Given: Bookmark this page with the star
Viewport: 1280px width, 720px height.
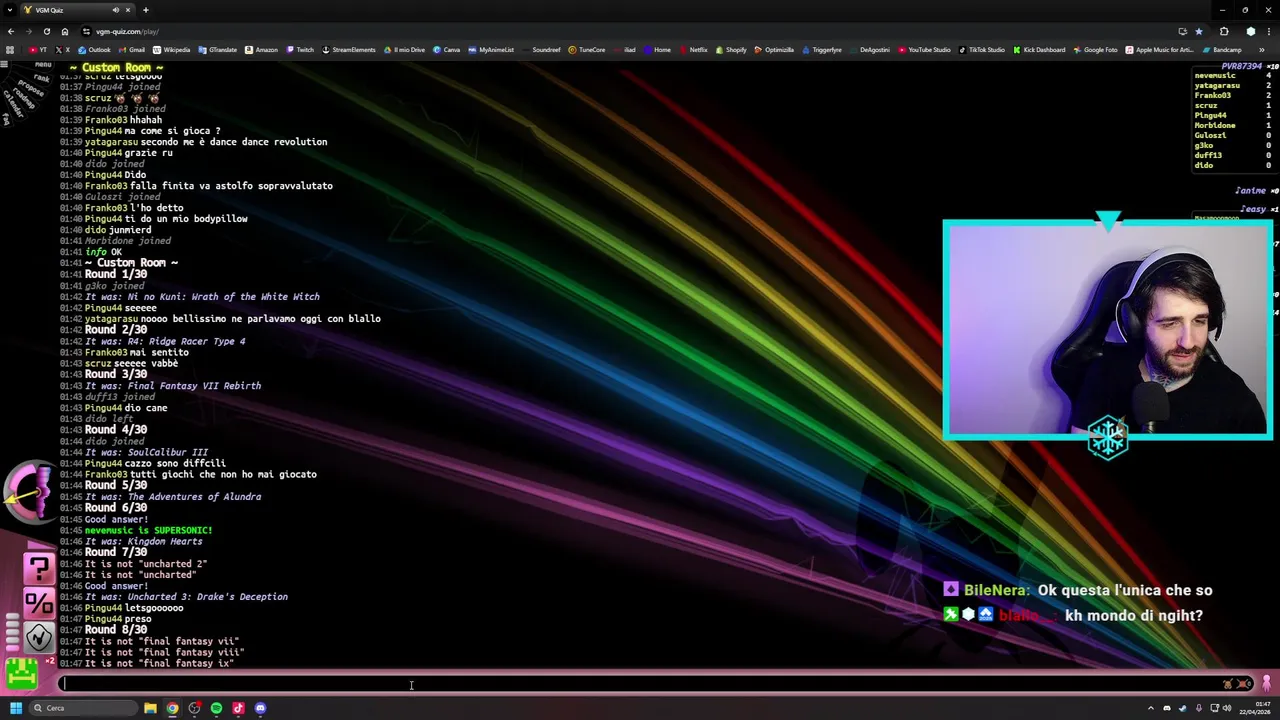Looking at the screenshot, I should pyautogui.click(x=1199, y=31).
